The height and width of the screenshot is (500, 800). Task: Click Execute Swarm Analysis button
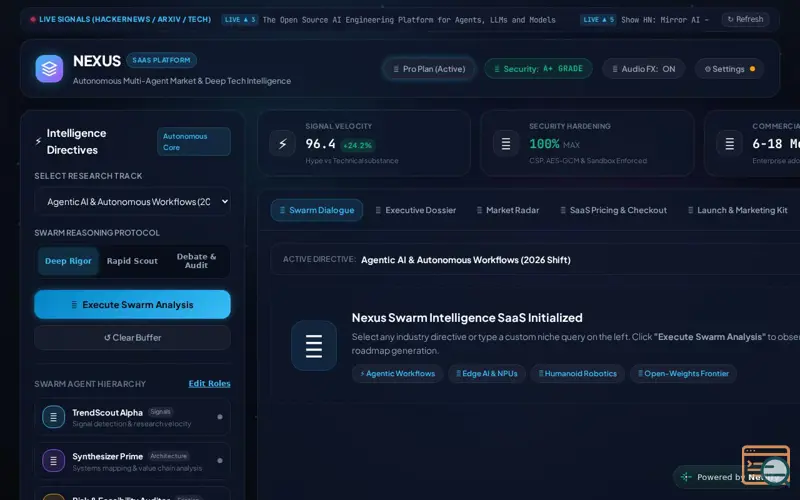[133, 305]
